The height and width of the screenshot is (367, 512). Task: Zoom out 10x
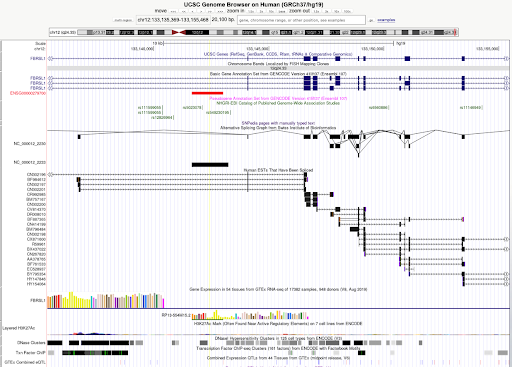click(x=337, y=11)
